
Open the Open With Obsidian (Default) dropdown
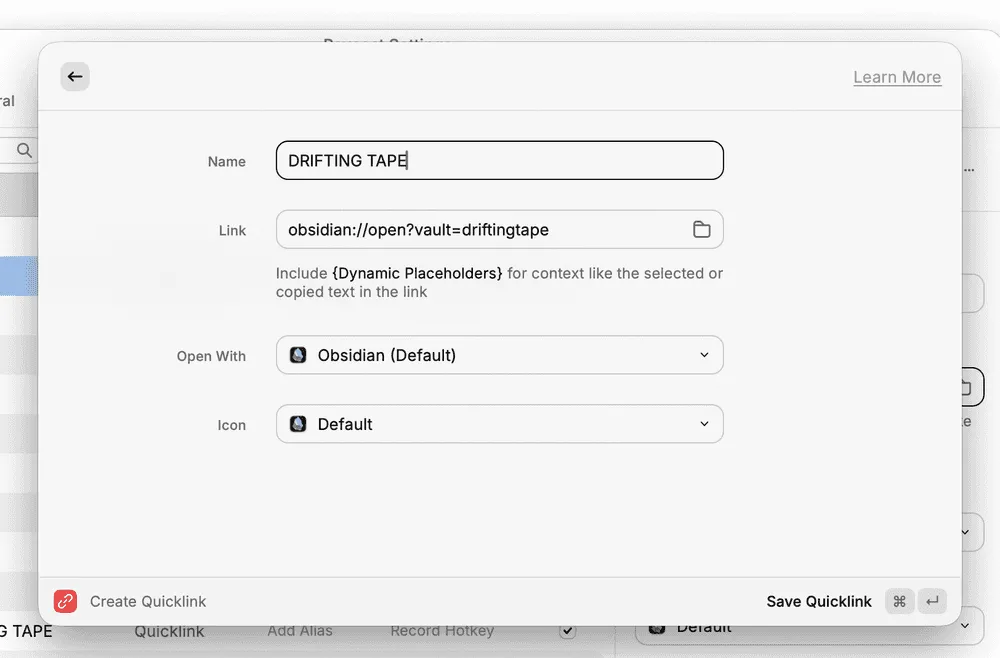[x=499, y=355]
